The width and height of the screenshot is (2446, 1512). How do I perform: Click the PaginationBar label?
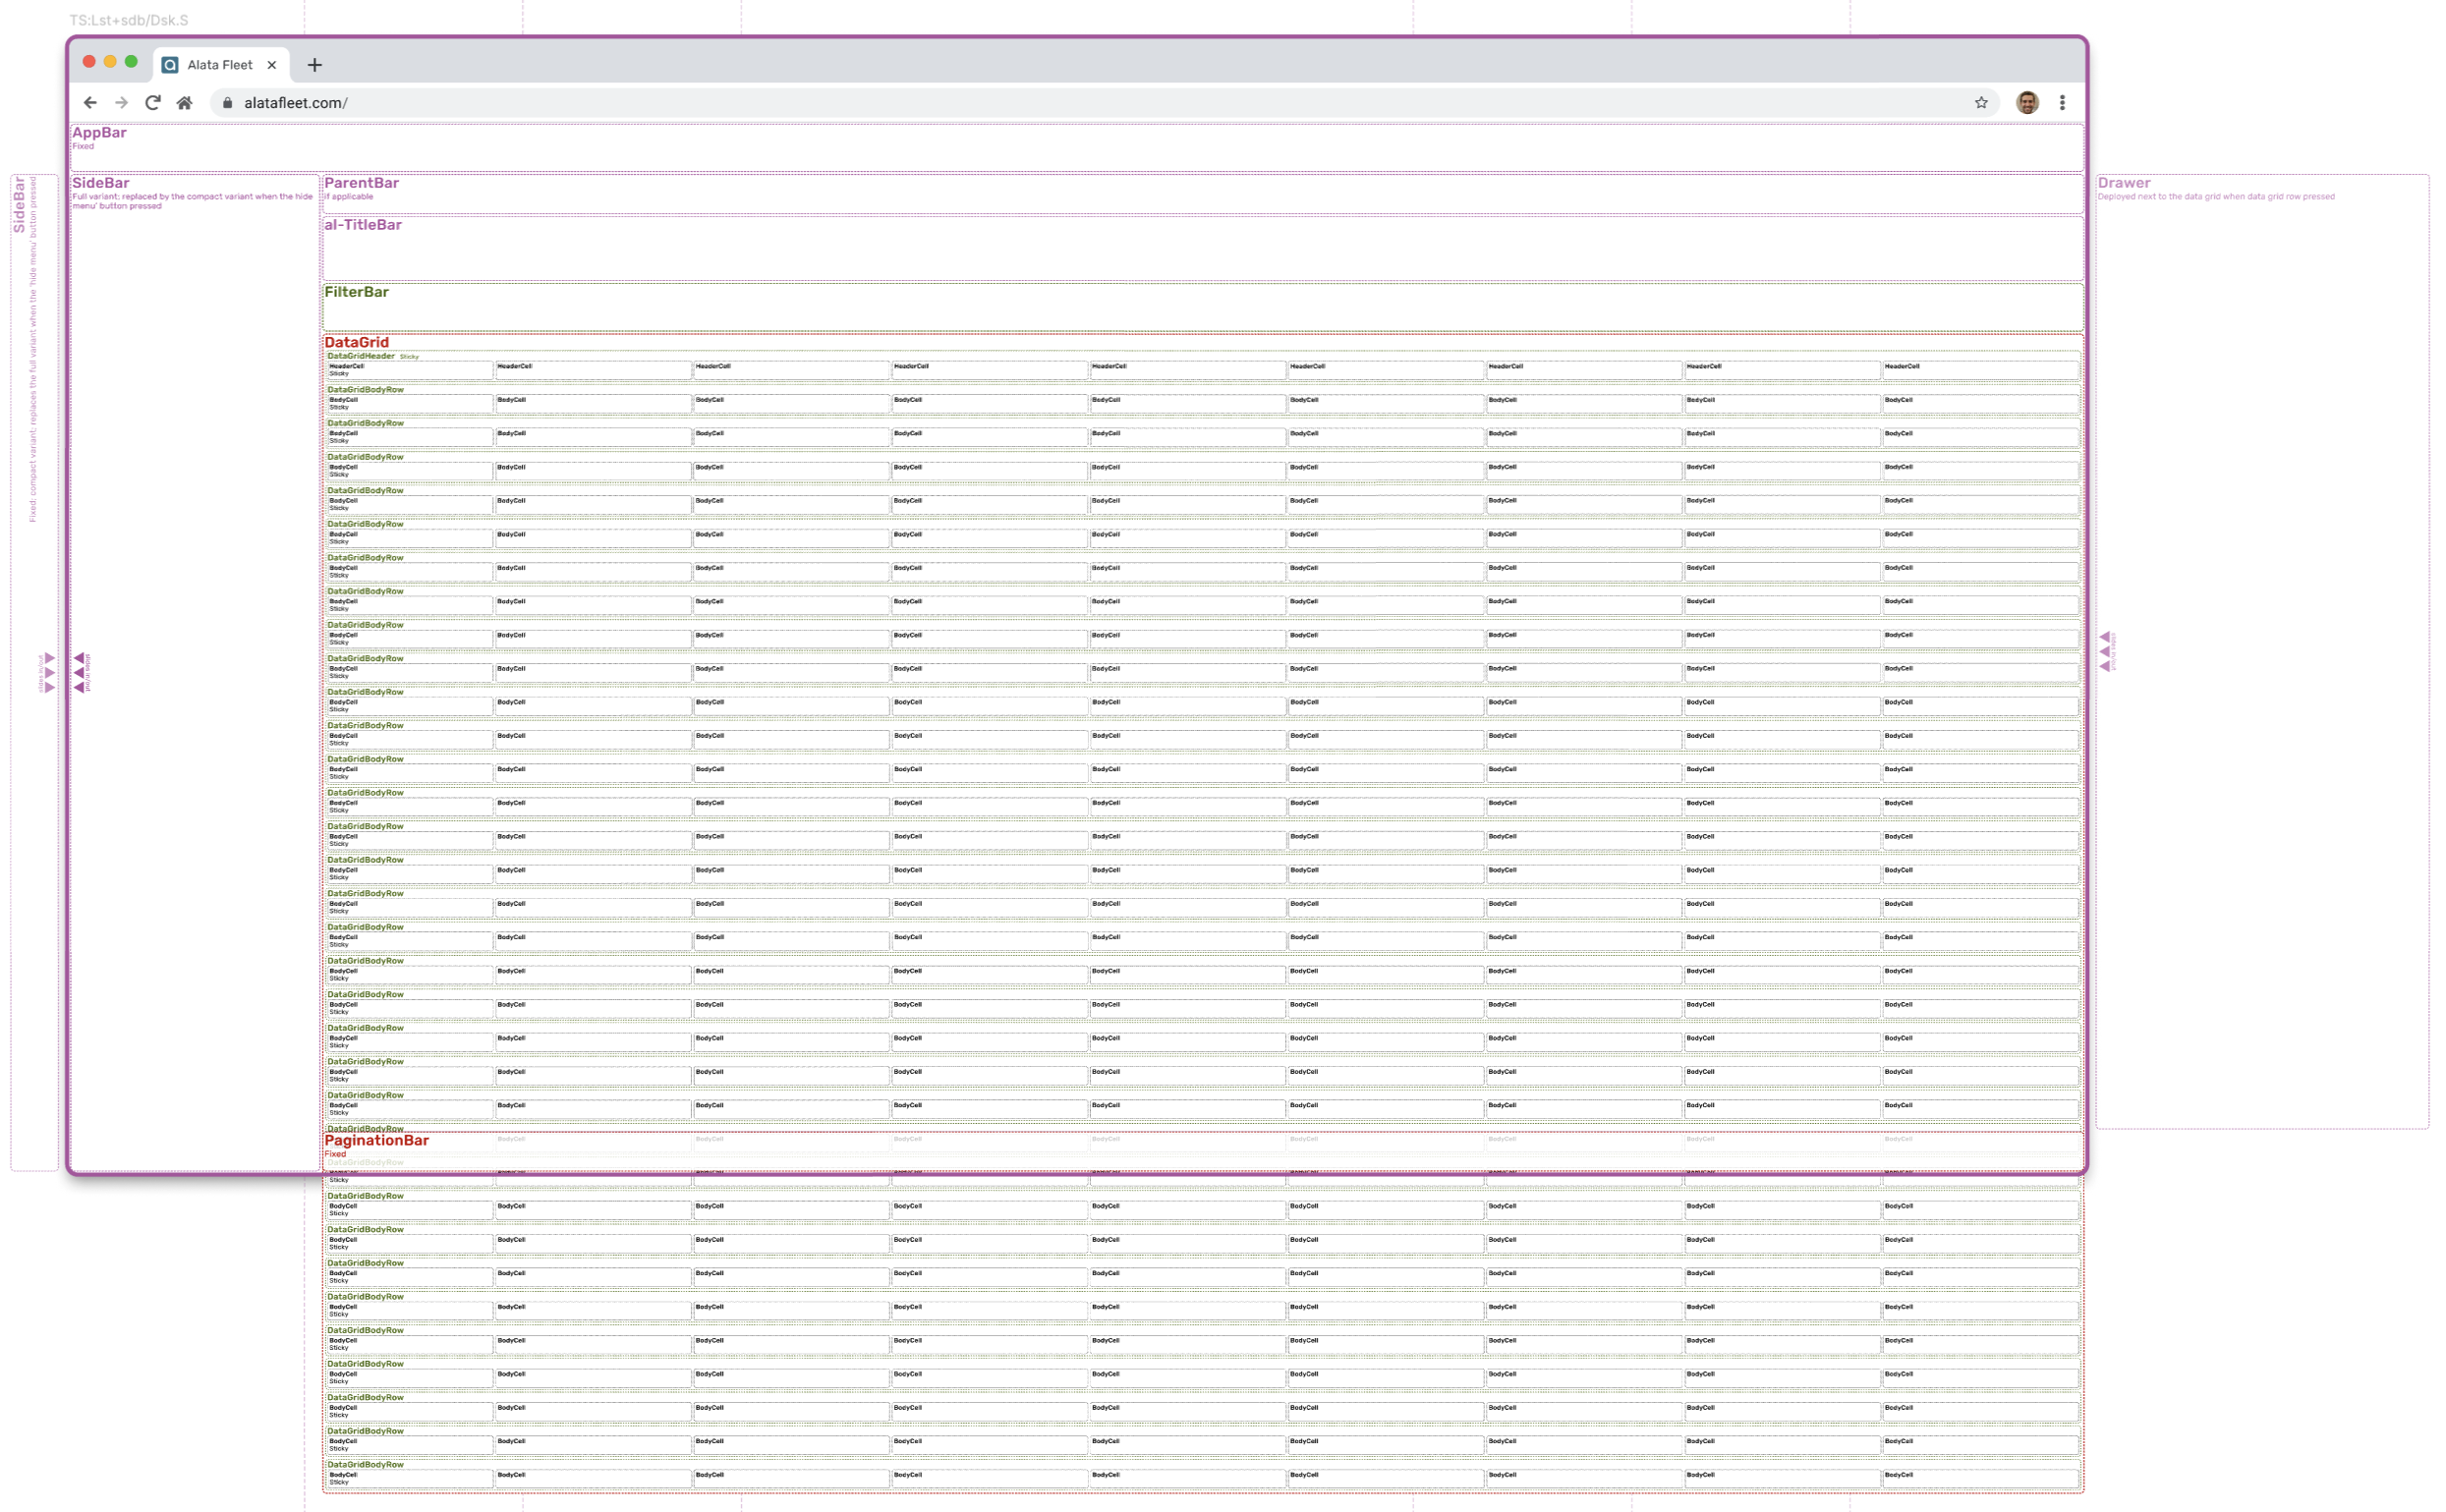(376, 1140)
